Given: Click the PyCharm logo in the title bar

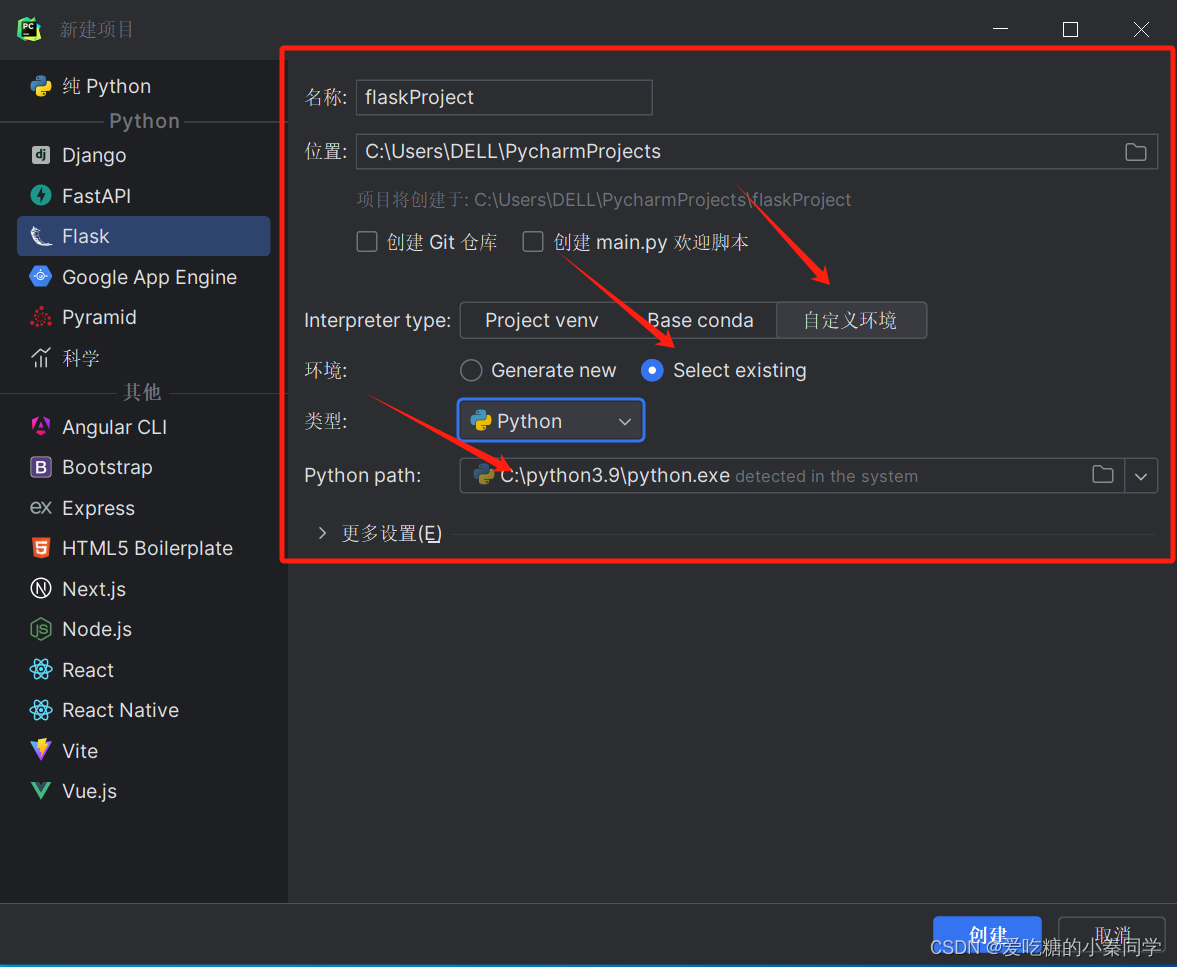Looking at the screenshot, I should 29,29.
